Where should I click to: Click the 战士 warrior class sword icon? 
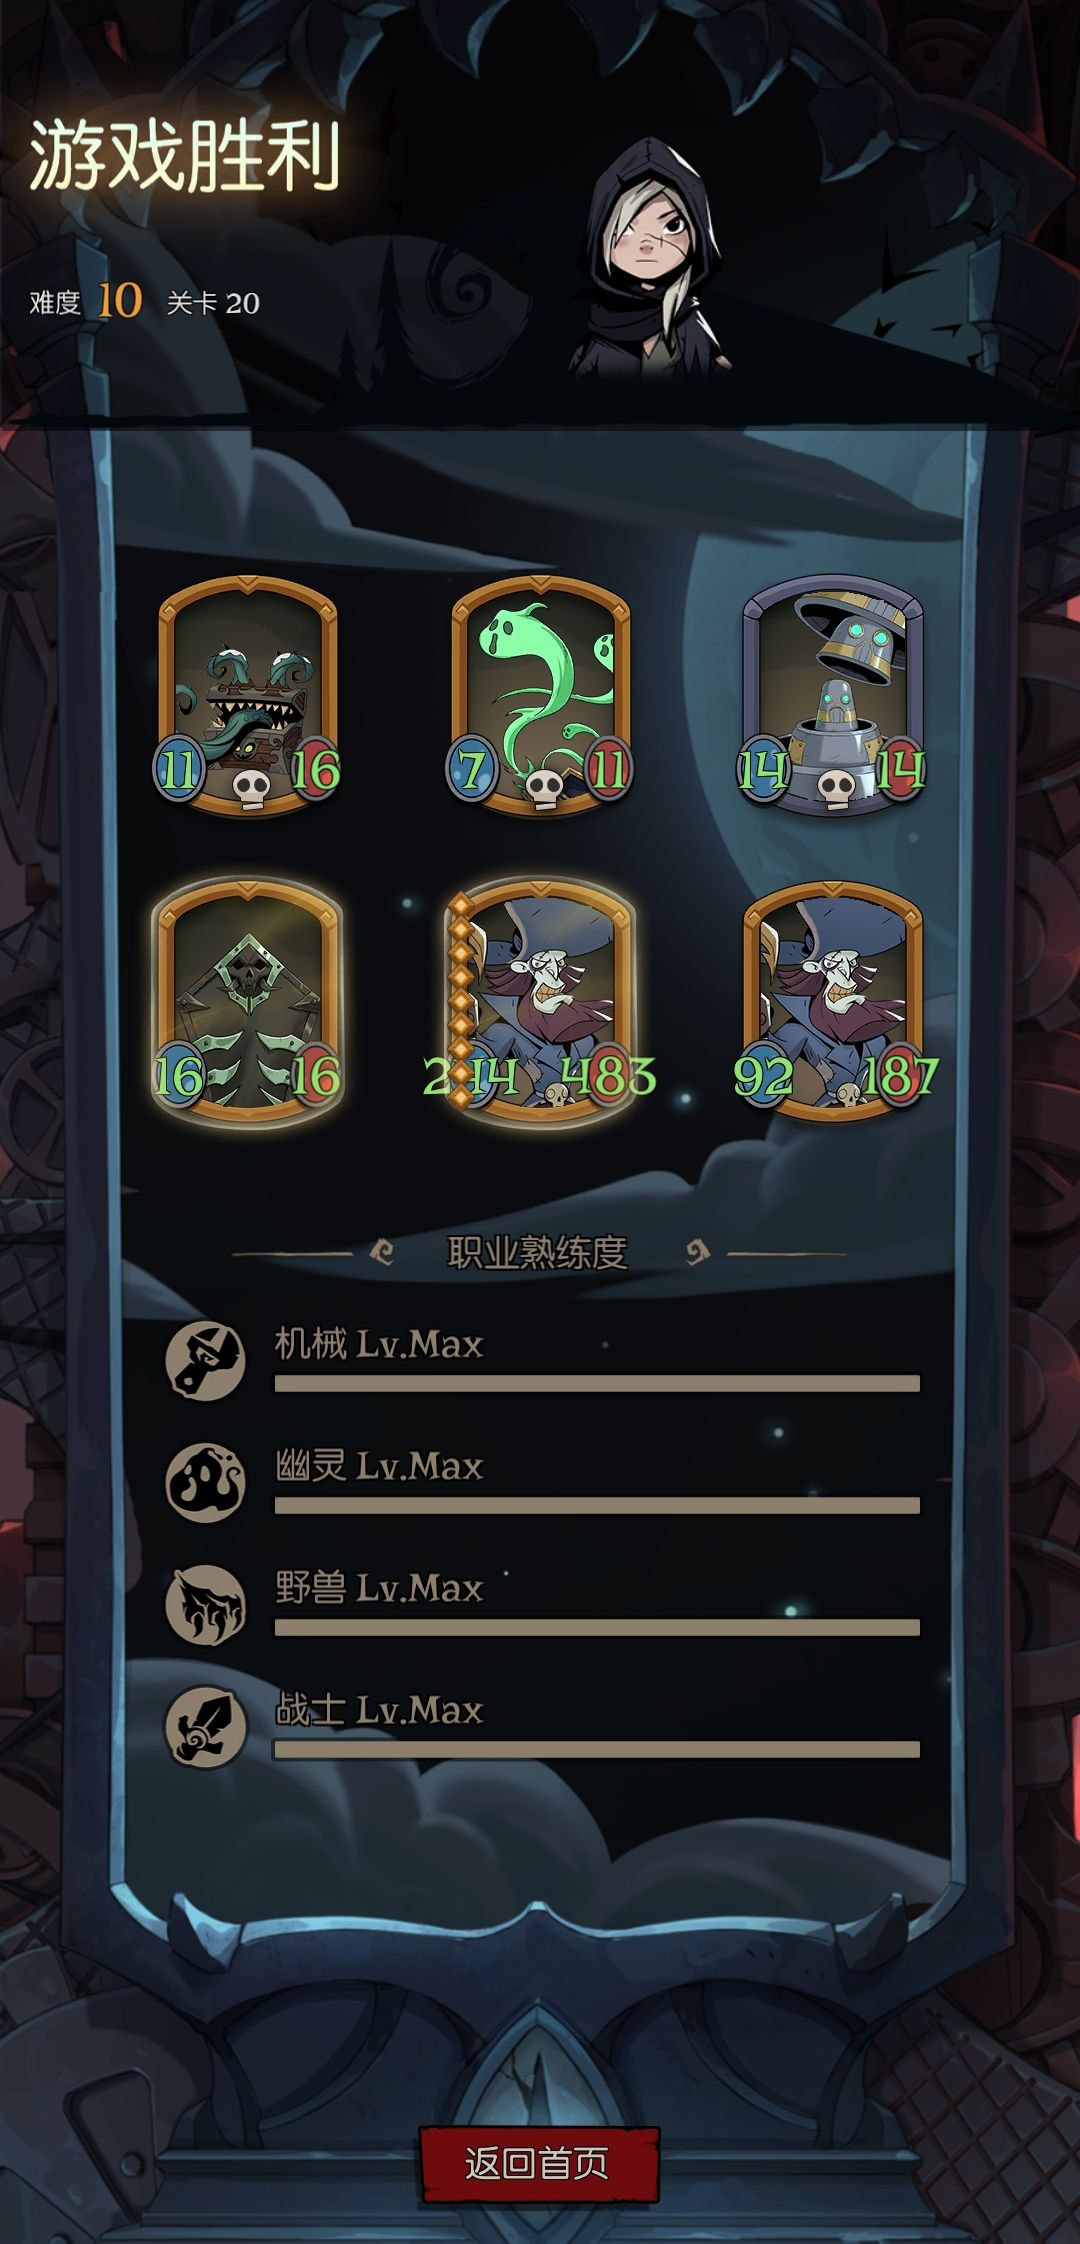pos(205,1726)
